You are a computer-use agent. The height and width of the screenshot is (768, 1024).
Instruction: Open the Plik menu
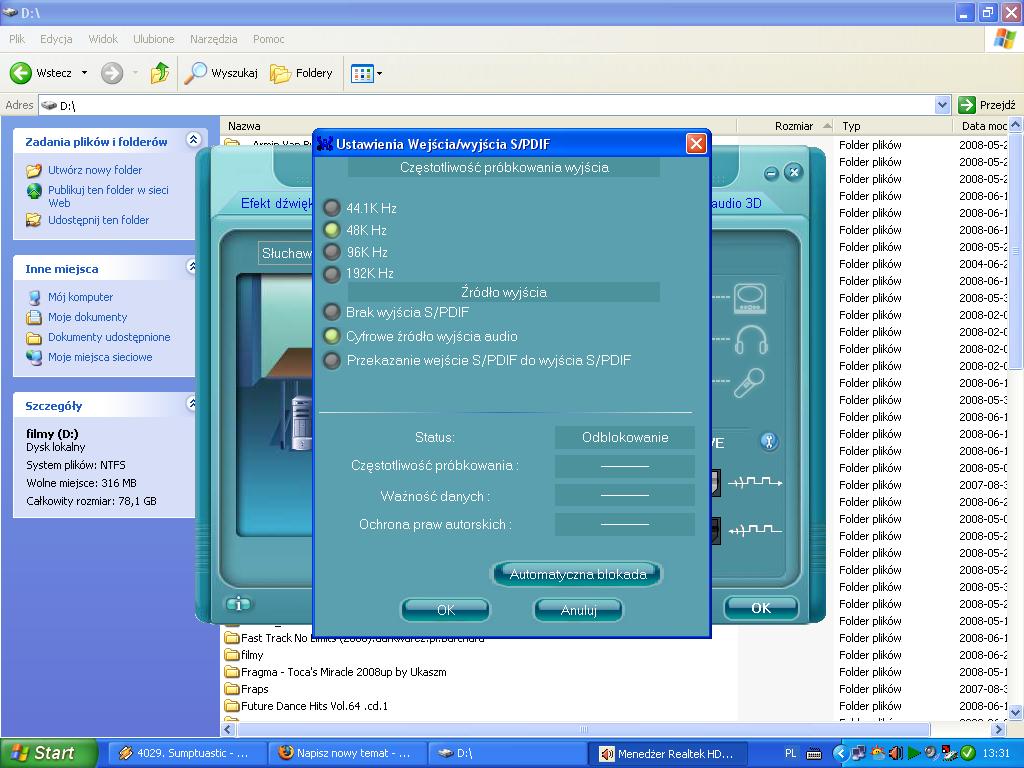[17, 39]
